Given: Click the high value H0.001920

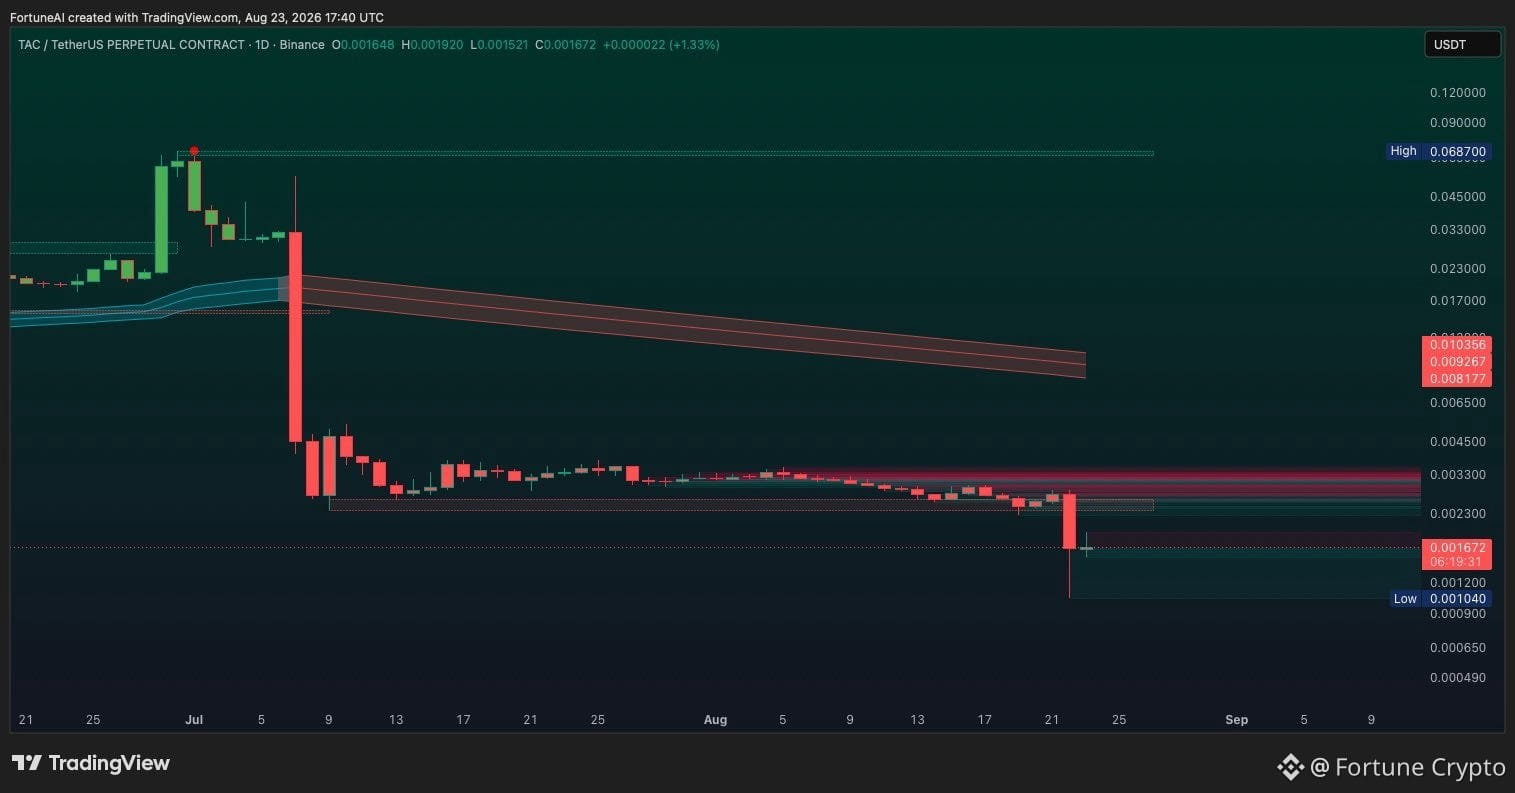Looking at the screenshot, I should (x=432, y=45).
